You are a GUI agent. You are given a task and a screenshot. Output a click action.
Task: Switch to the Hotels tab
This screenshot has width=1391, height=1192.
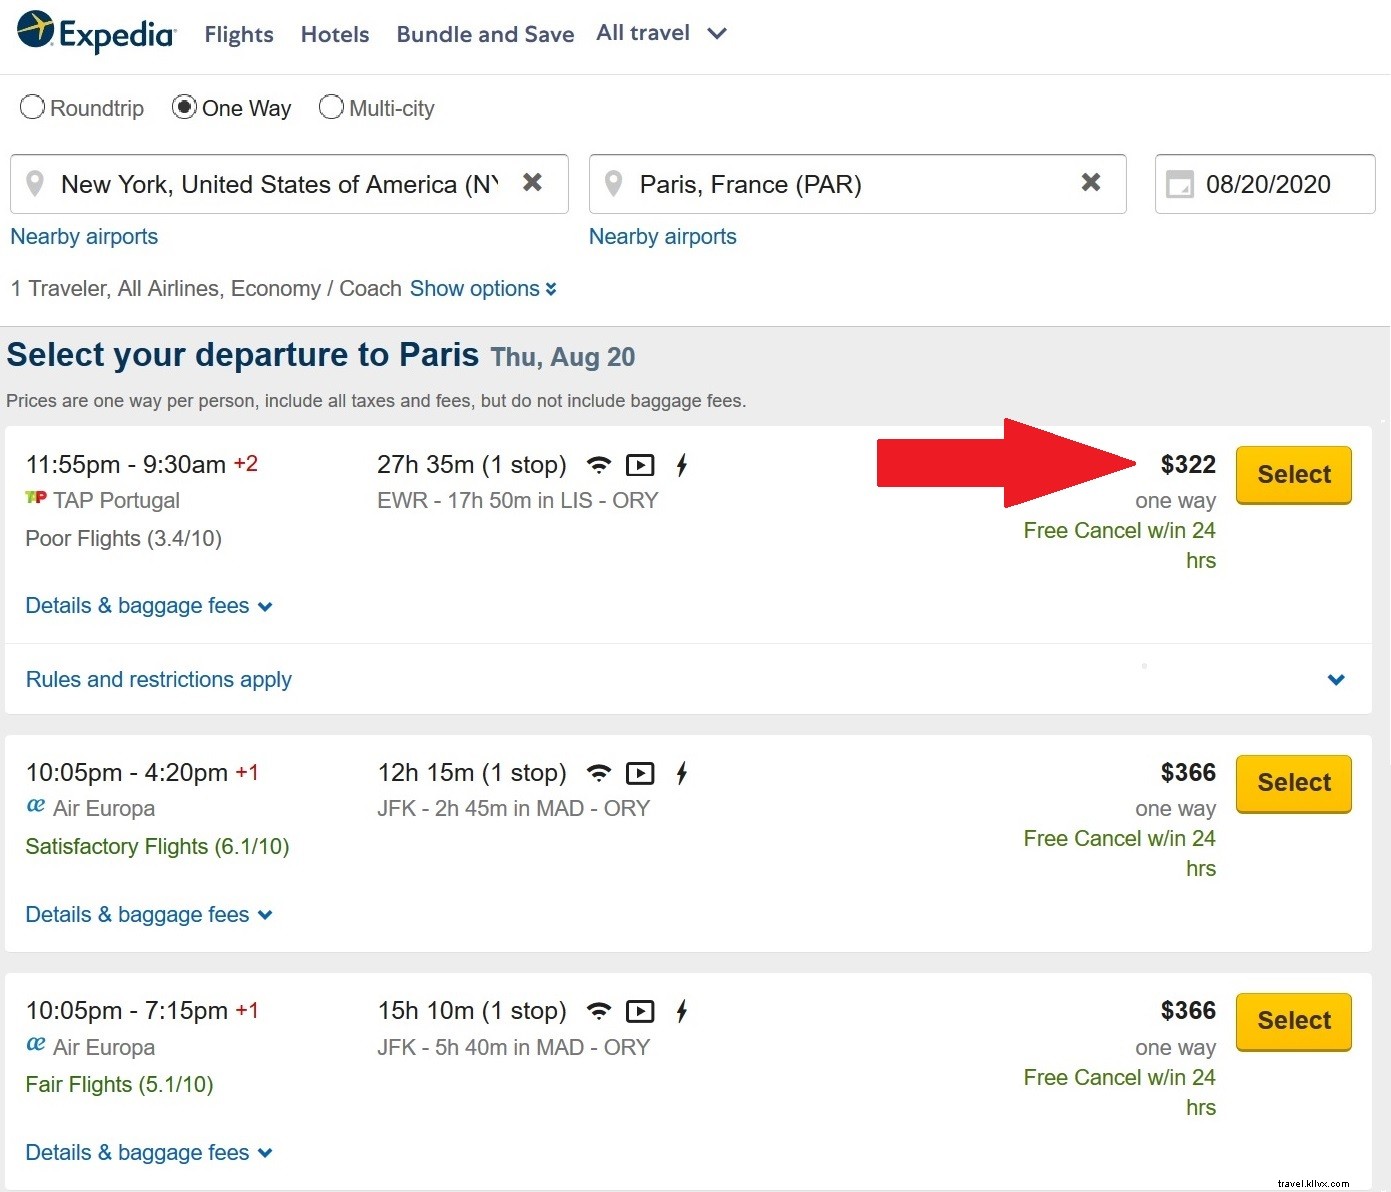(334, 33)
